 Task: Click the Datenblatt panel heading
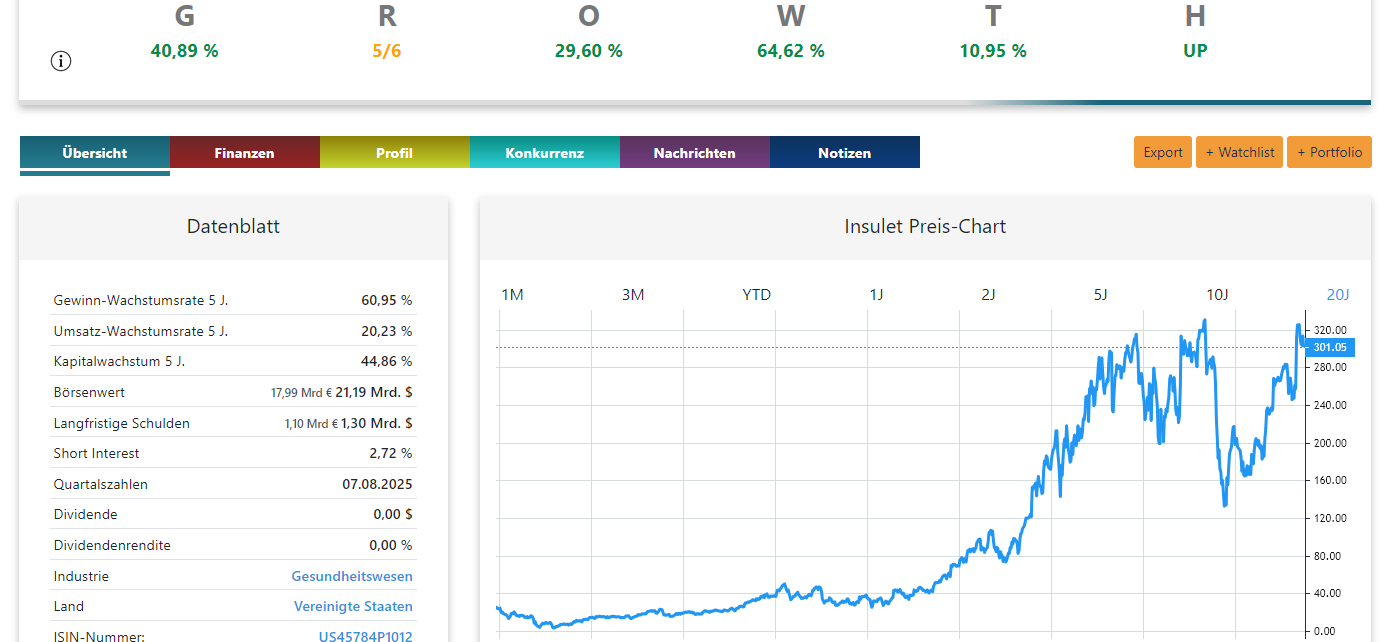(233, 226)
